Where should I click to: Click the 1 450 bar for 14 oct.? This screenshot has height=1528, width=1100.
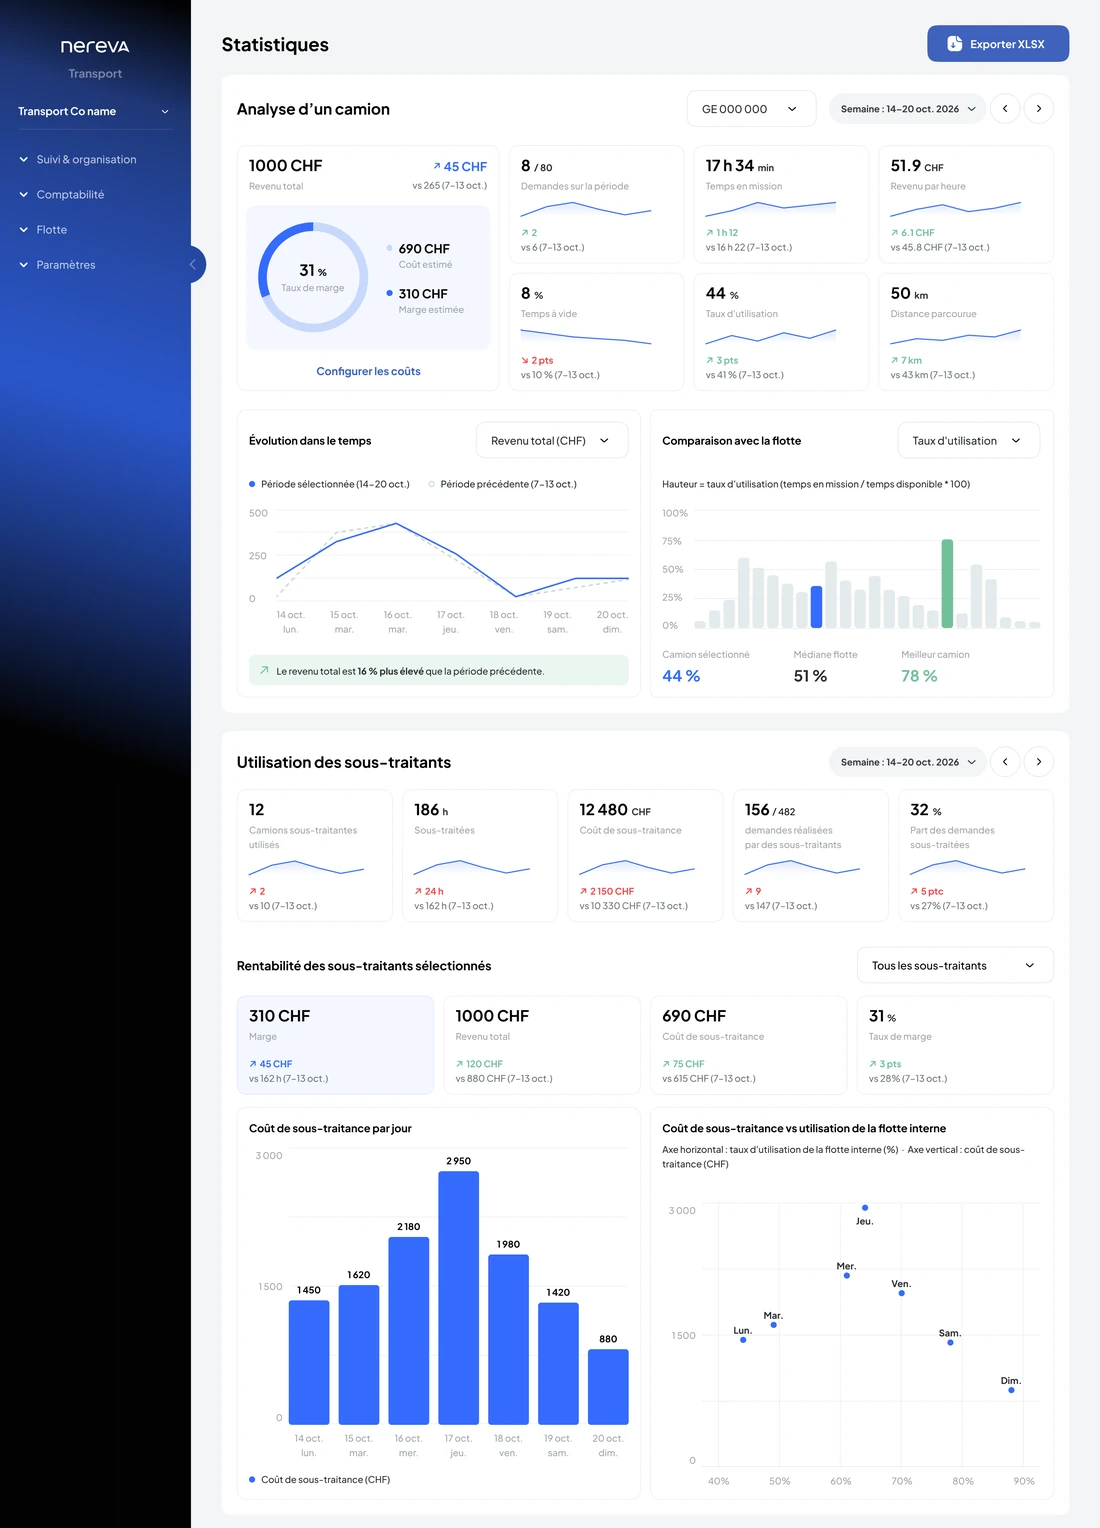point(309,1362)
